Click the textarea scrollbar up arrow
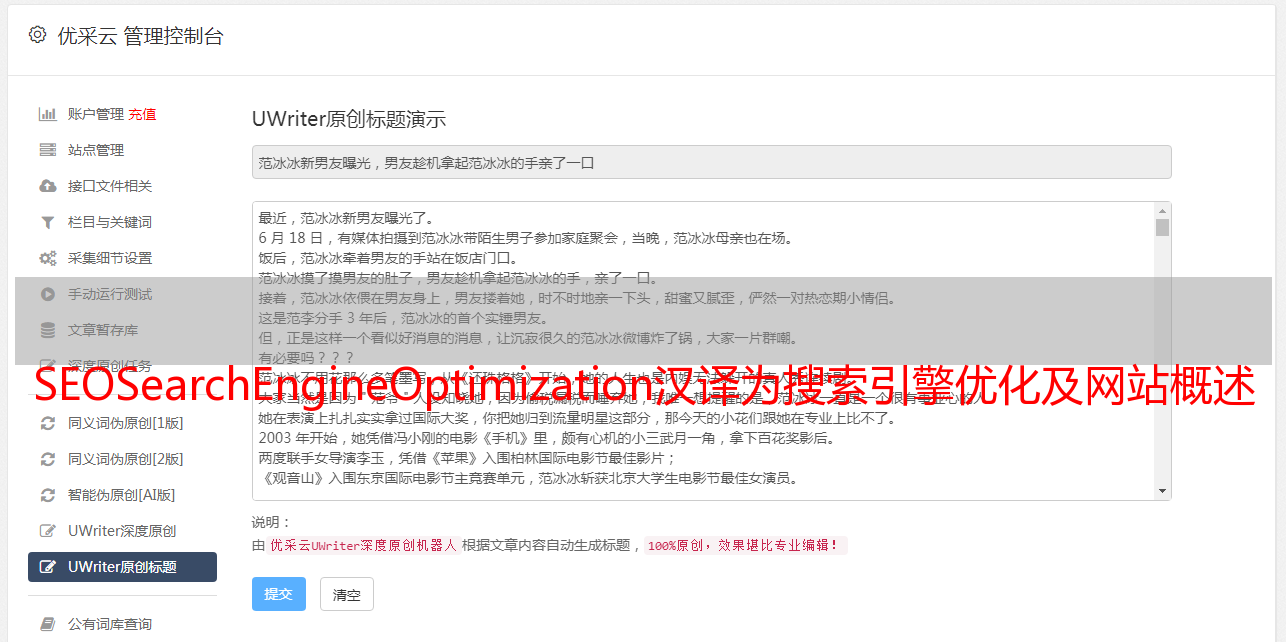 [x=1162, y=211]
